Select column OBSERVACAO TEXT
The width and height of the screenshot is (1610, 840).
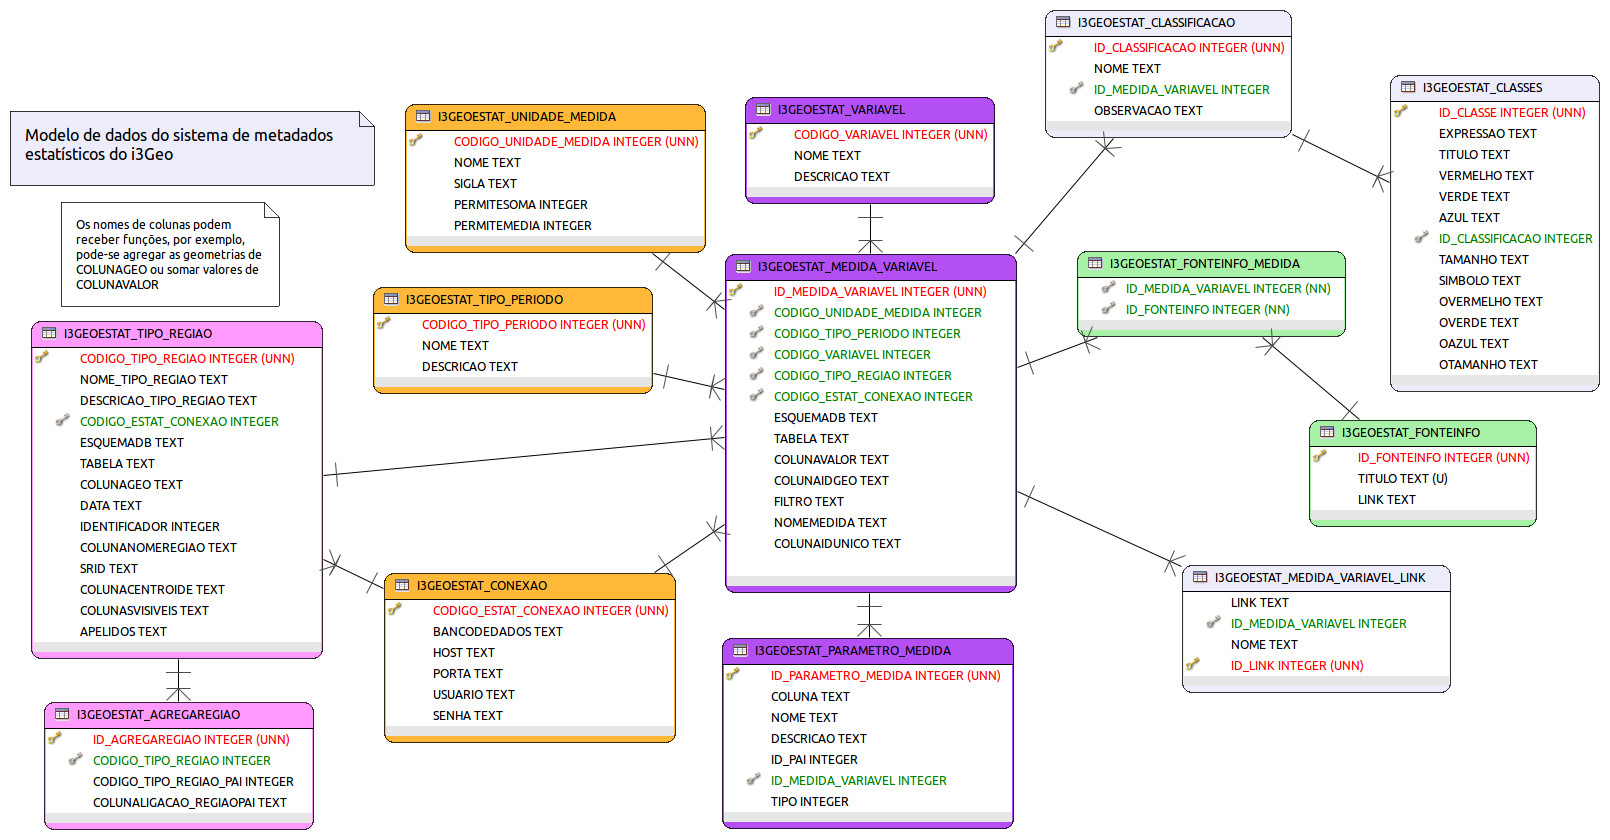point(1148,111)
